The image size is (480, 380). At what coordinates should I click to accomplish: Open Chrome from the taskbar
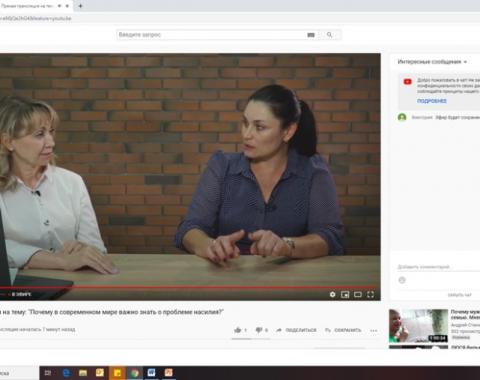tap(135, 373)
